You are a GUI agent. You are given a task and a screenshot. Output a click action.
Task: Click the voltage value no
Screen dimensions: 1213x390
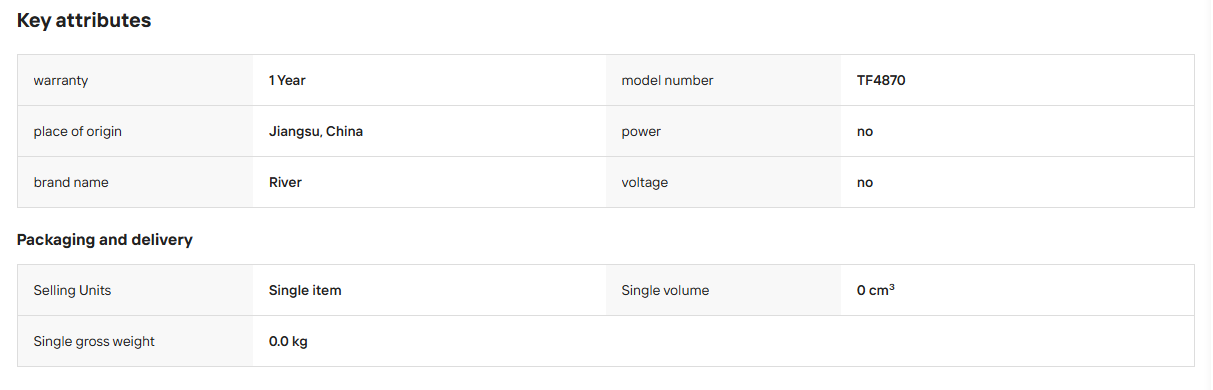pos(865,182)
